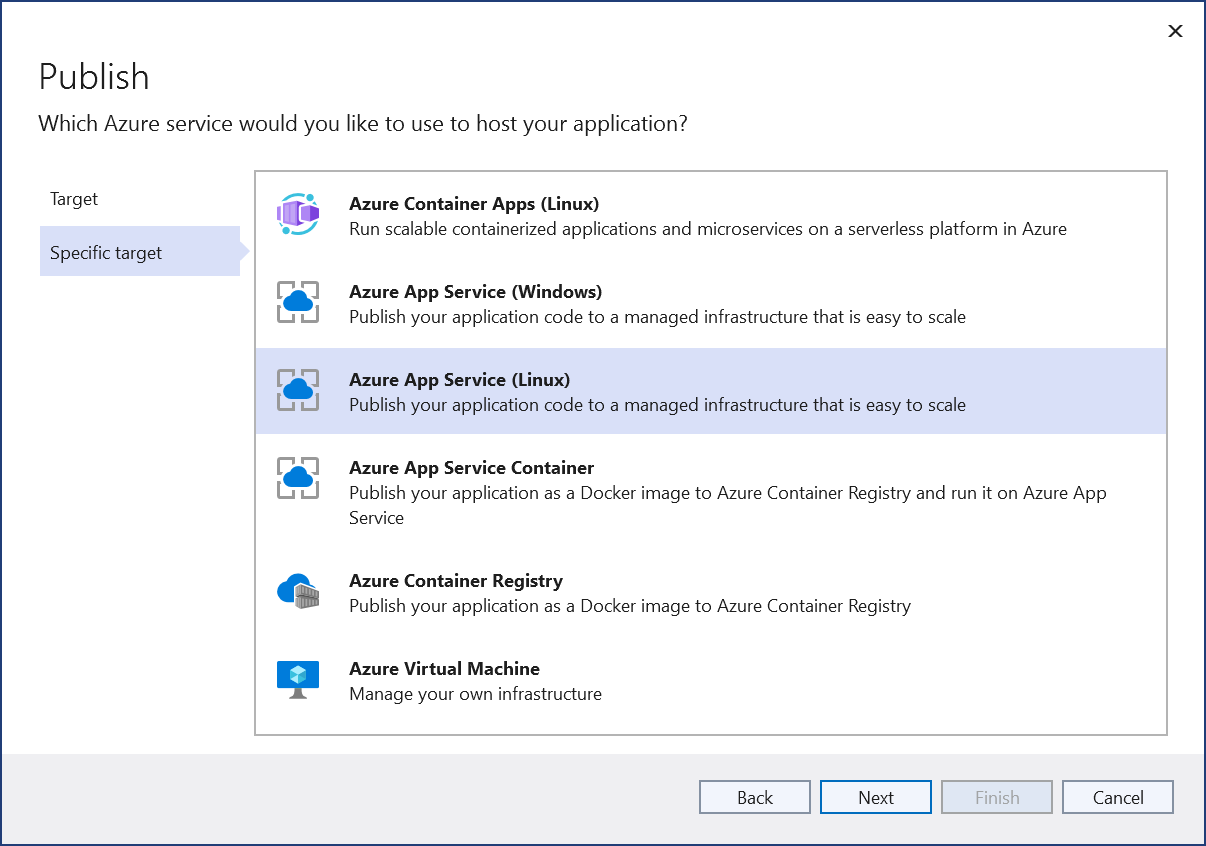Screen dimensions: 1206x846
Task: Select Azure Virtual Machine title
Action: (x=444, y=669)
